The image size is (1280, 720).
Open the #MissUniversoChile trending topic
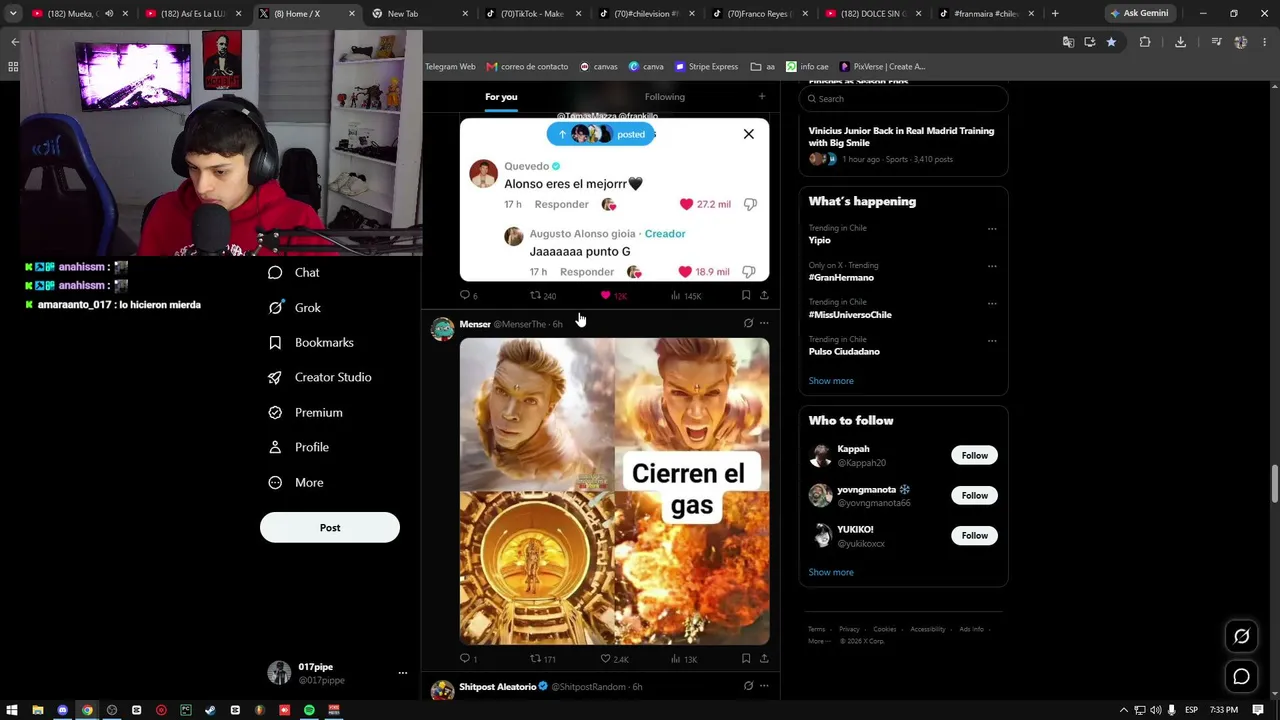click(850, 315)
